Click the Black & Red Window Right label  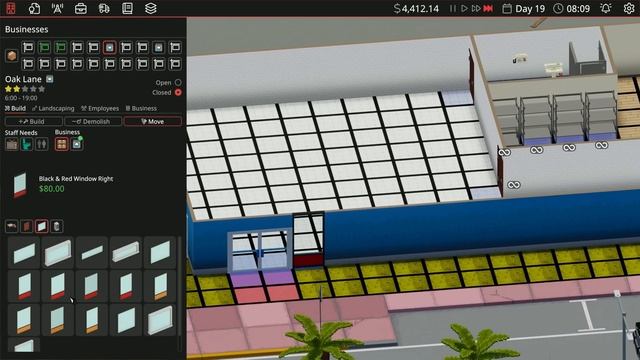[76, 179]
